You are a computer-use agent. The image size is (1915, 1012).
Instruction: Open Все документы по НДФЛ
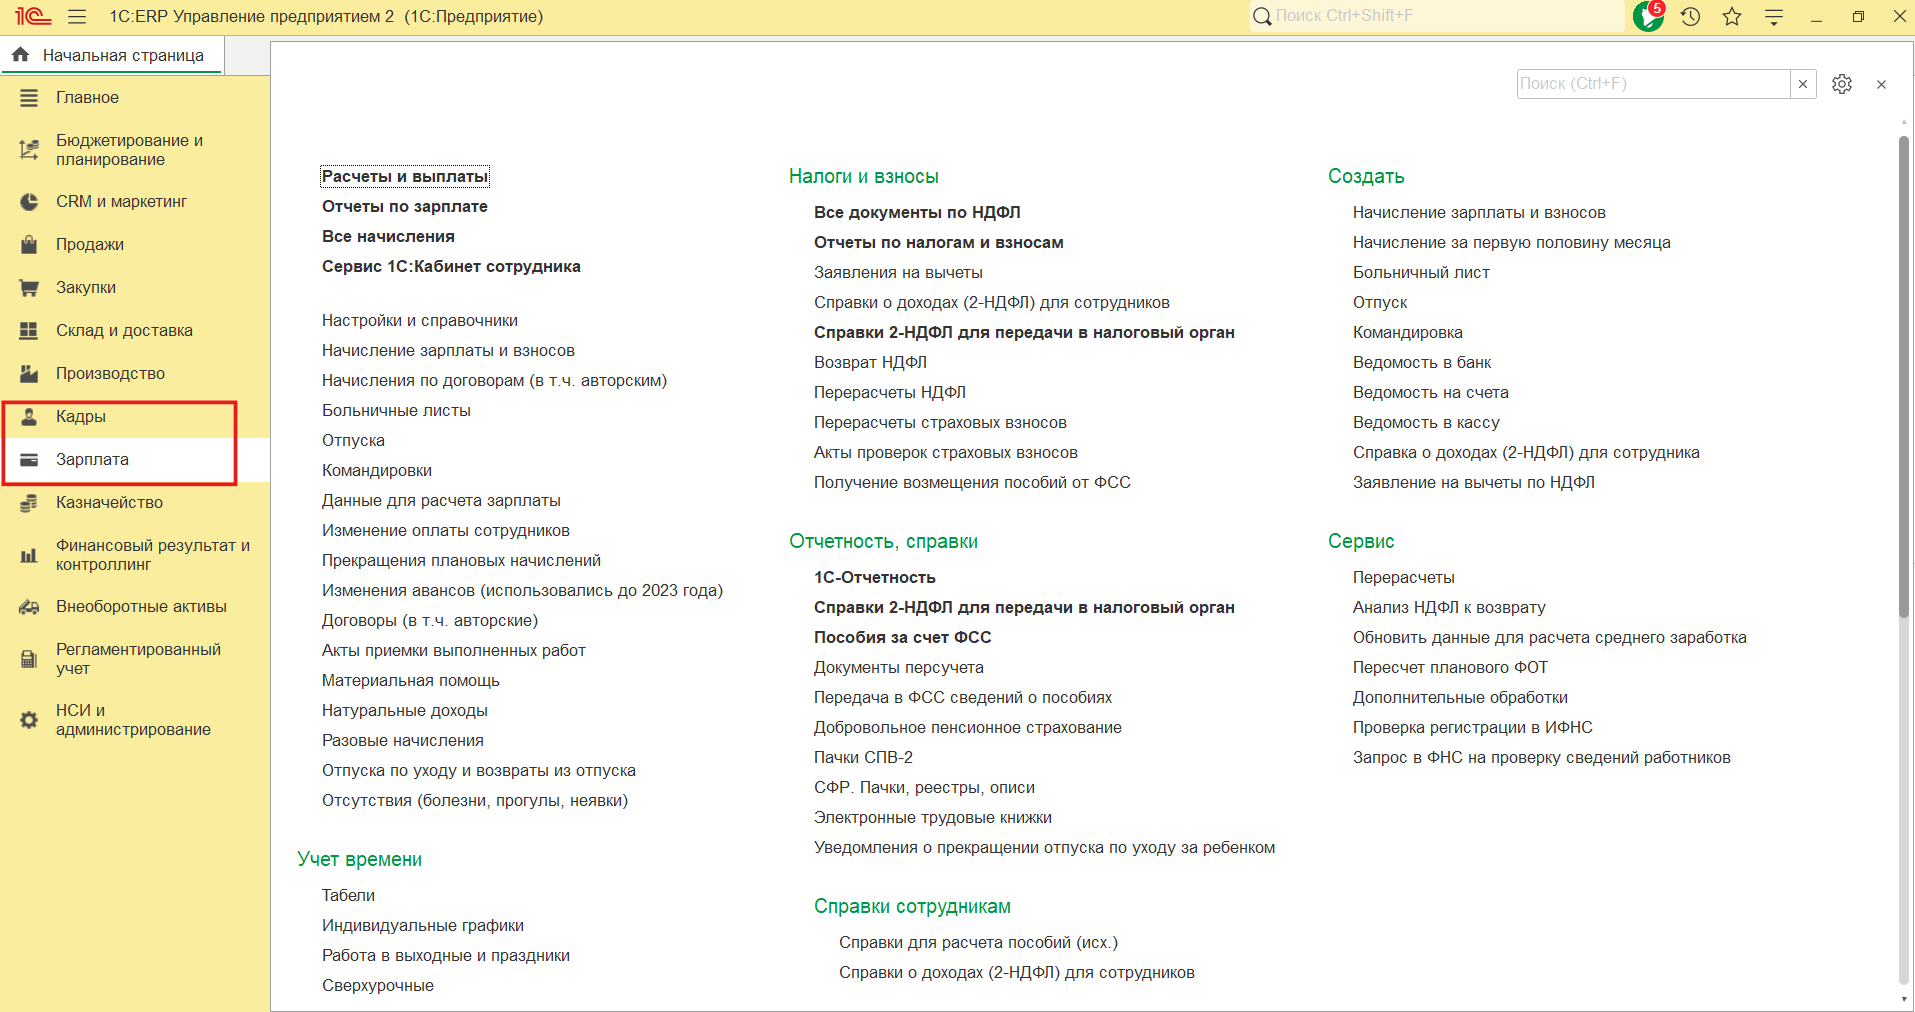coord(917,213)
